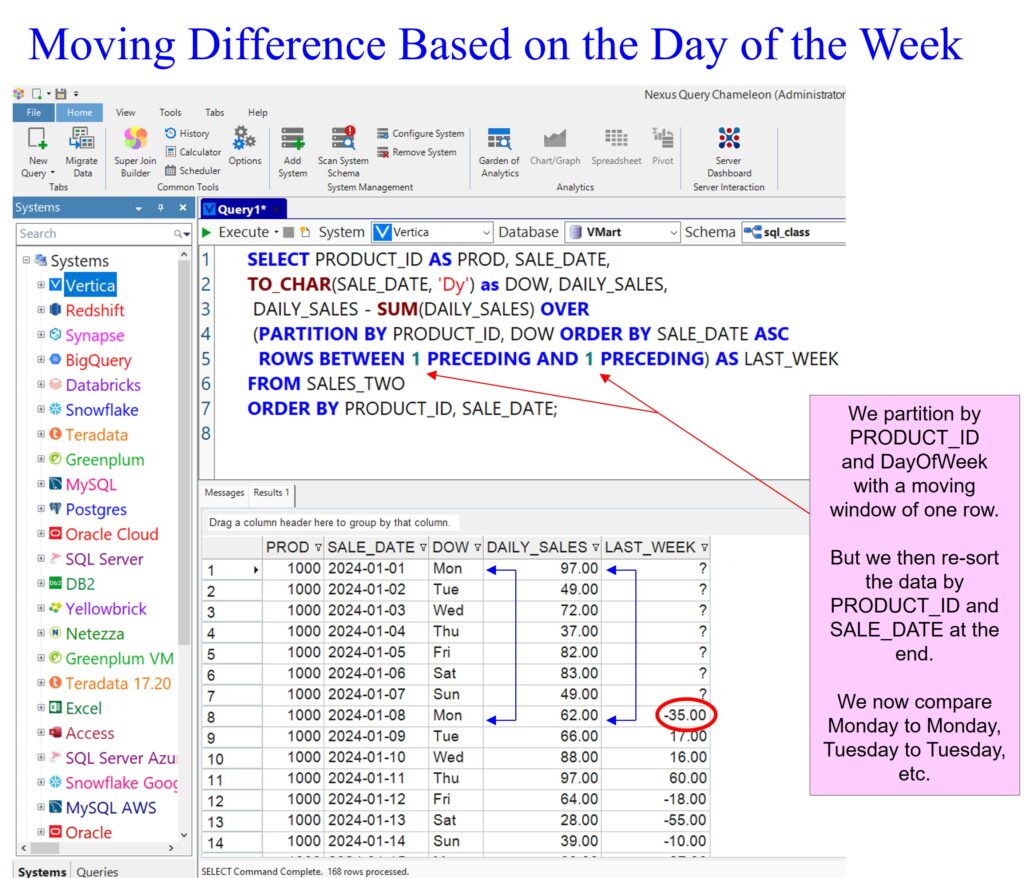Viewport: 1024px width, 878px height.
Task: Open the Options gear icon
Action: (244, 145)
